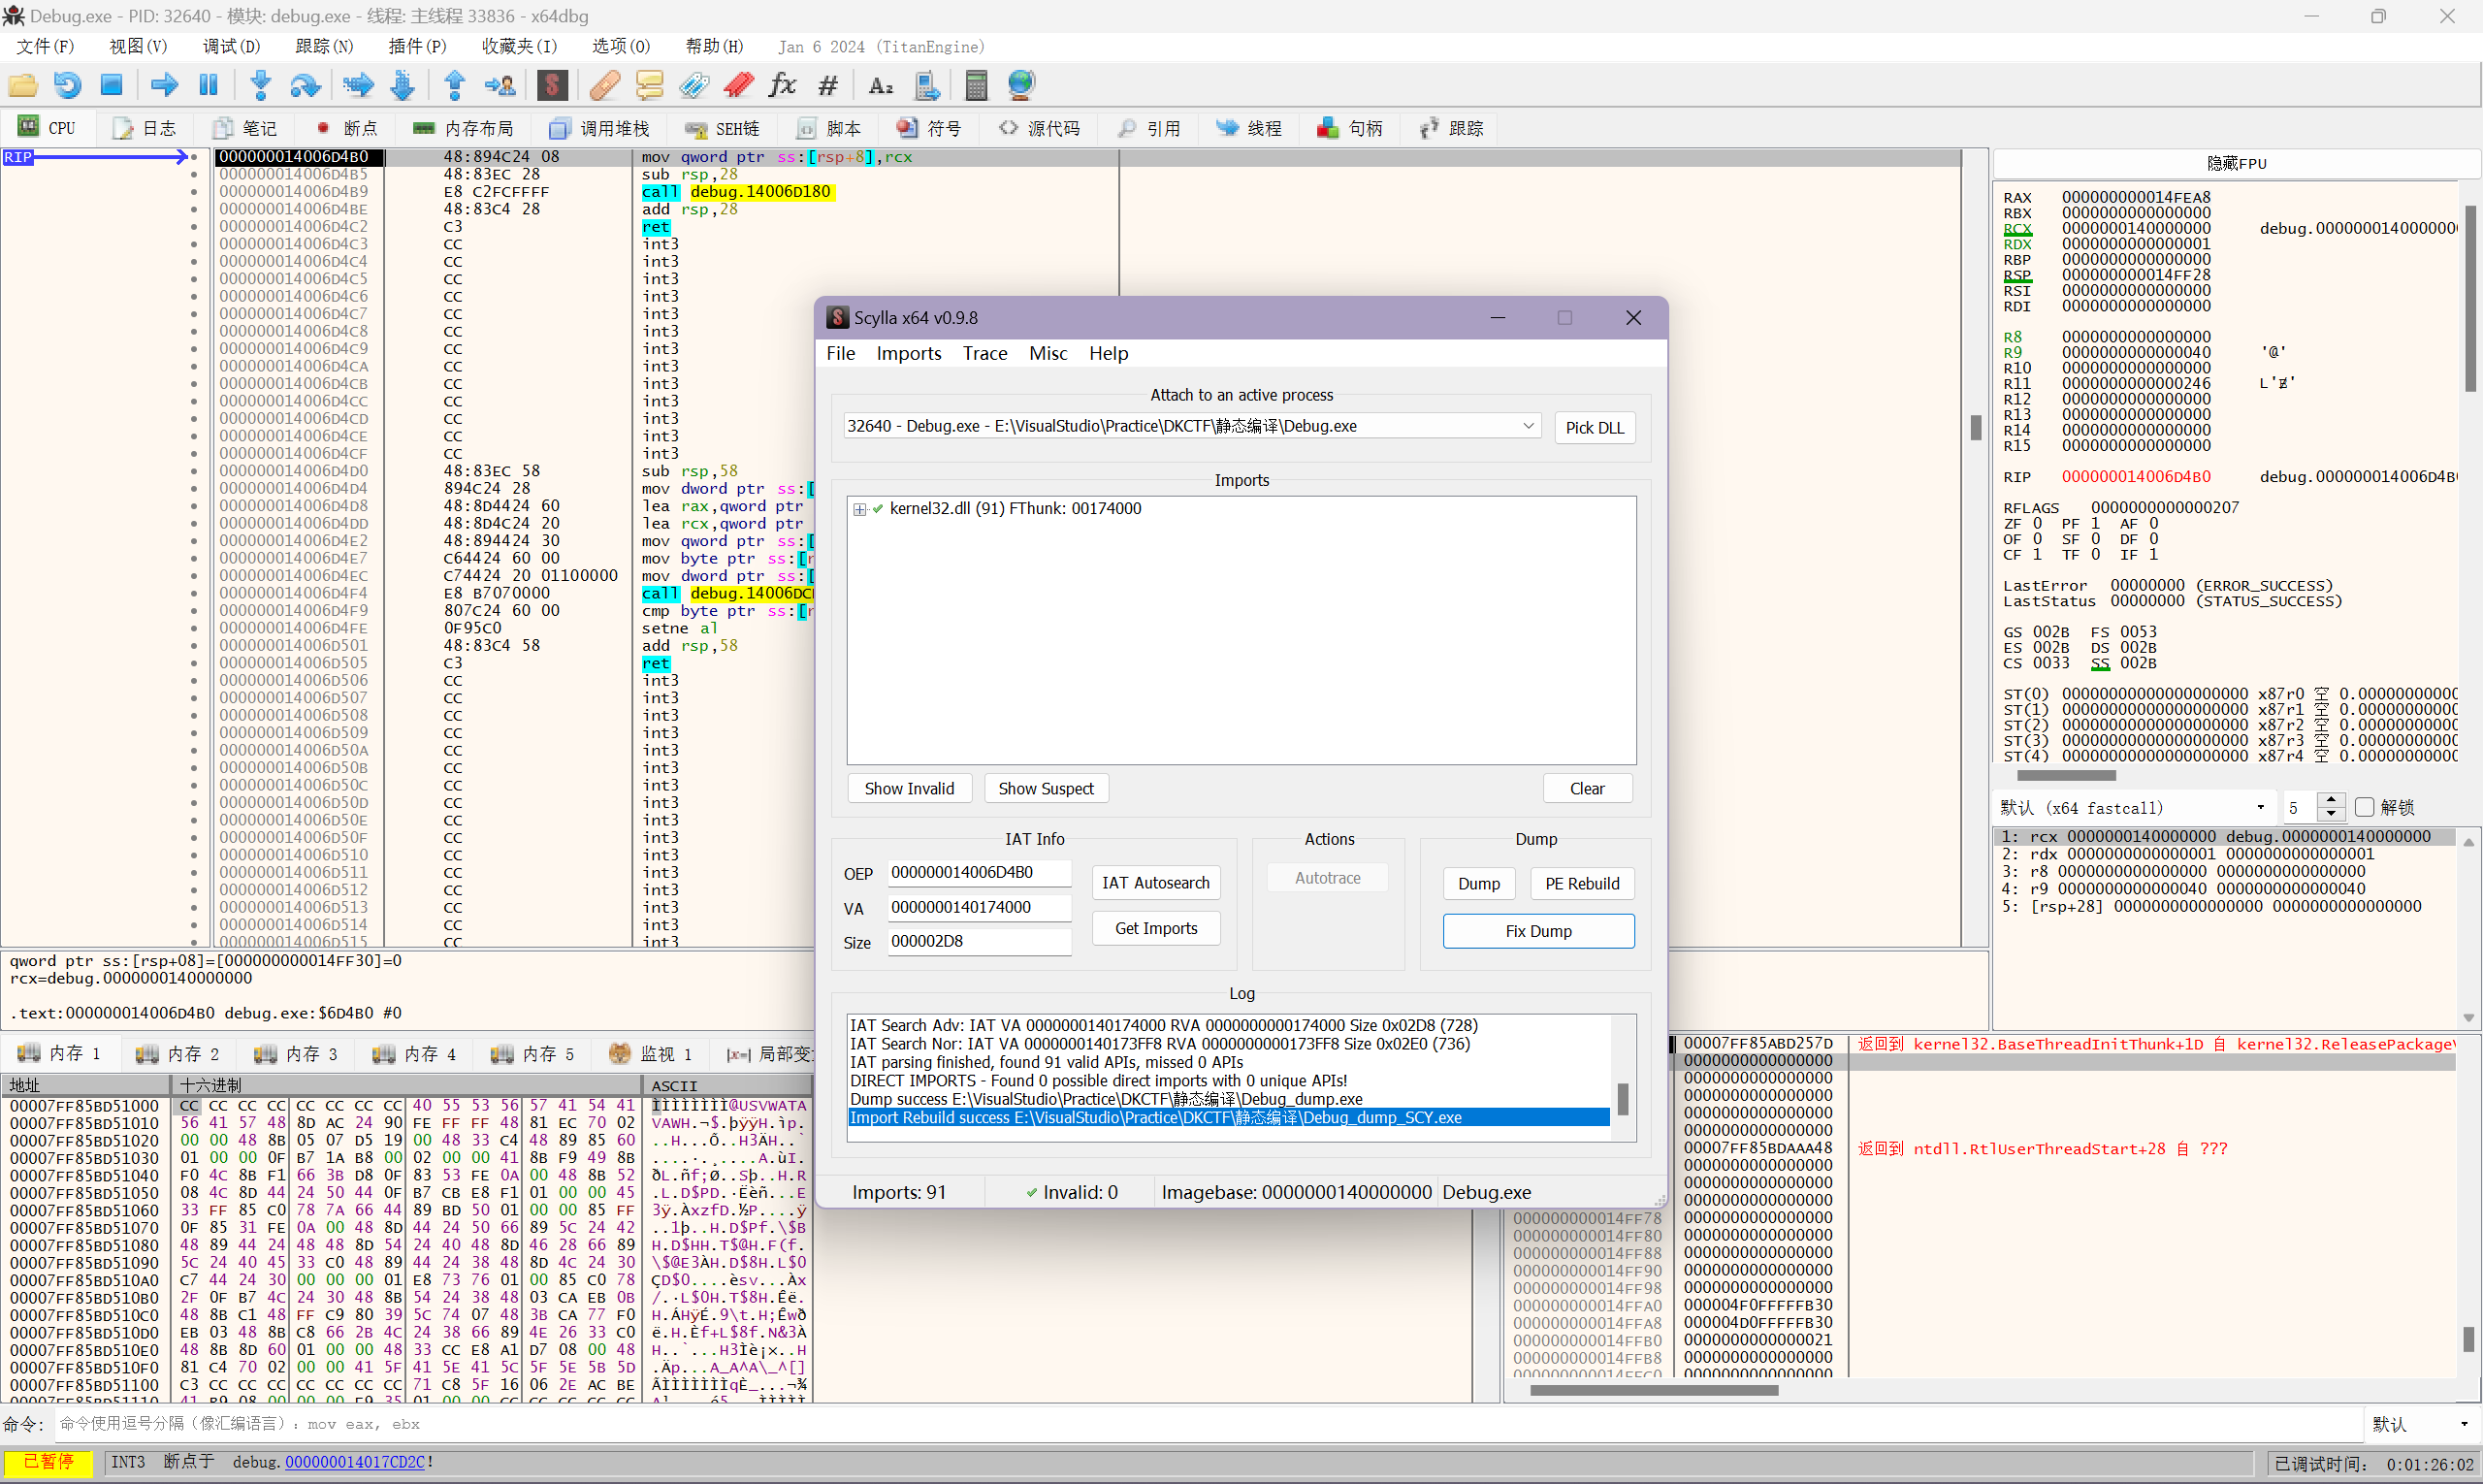This screenshot has width=2483, height=1484.
Task: Switch to the 内存布局 tab
Action: click(x=464, y=128)
